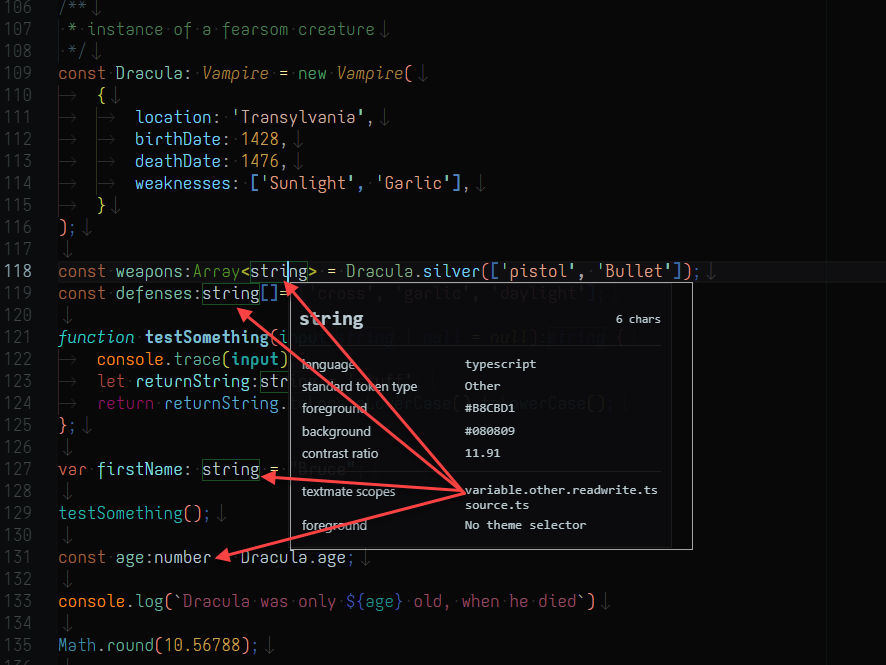Click 'string' heading in the token inspector

[331, 319]
